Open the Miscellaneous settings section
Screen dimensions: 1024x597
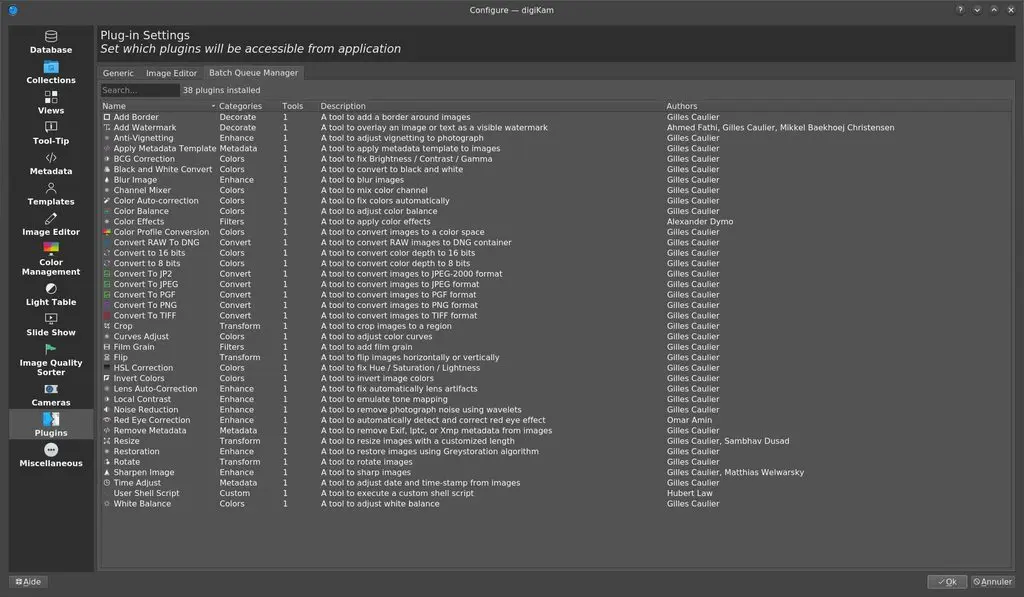(x=50, y=456)
